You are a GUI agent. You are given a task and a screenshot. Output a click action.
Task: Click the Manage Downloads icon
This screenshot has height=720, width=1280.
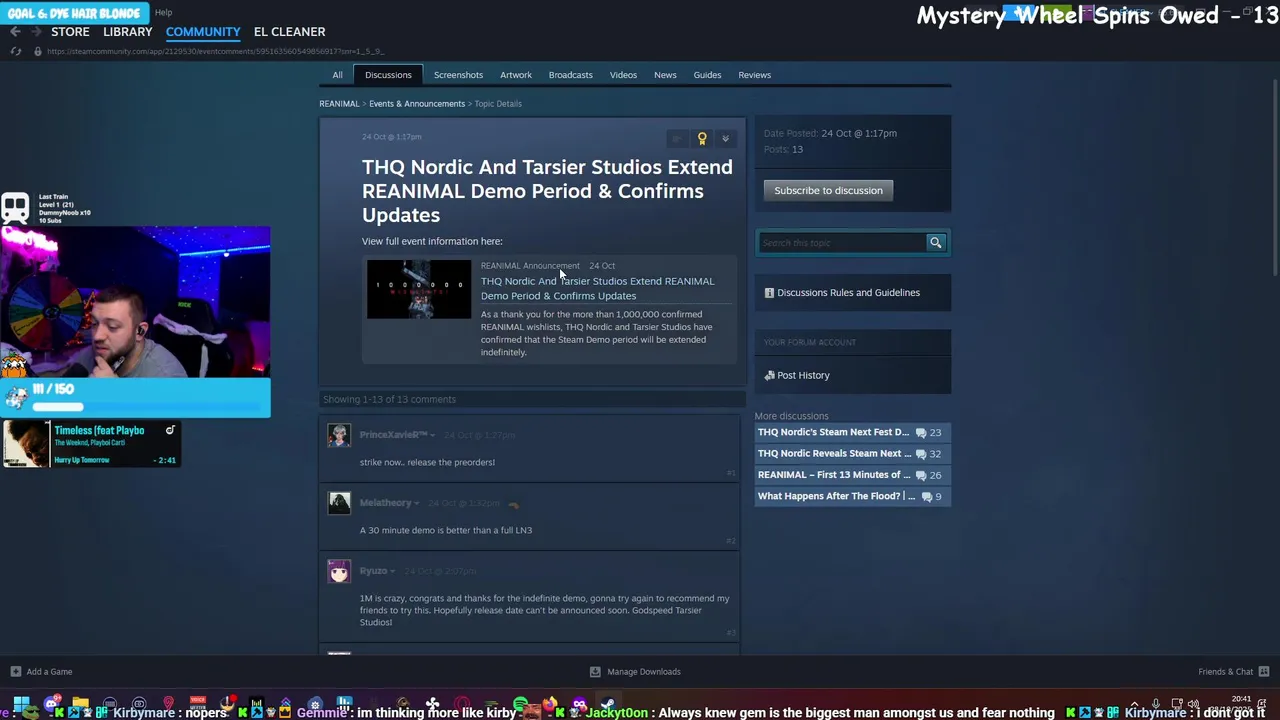[595, 672]
